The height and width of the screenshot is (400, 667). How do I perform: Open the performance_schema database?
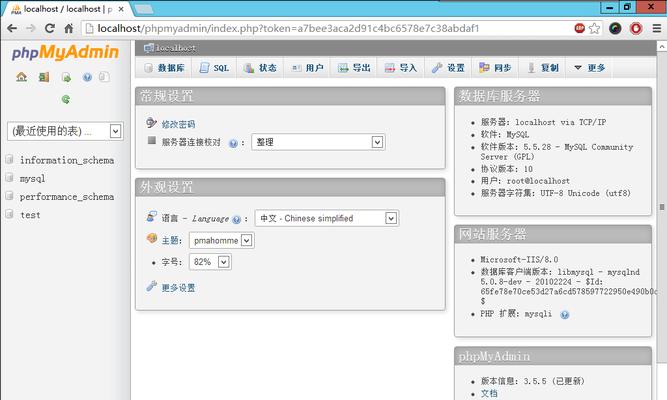coord(67,197)
